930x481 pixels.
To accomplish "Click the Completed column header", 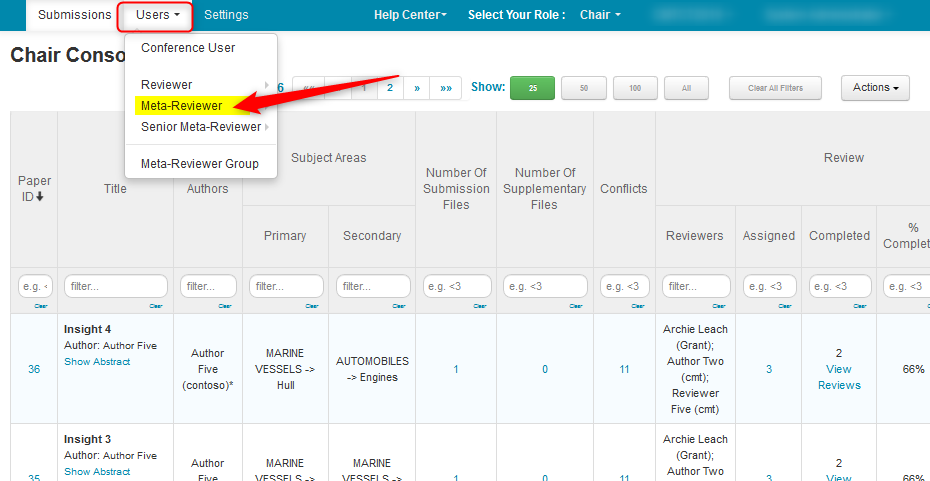I will click(839, 235).
